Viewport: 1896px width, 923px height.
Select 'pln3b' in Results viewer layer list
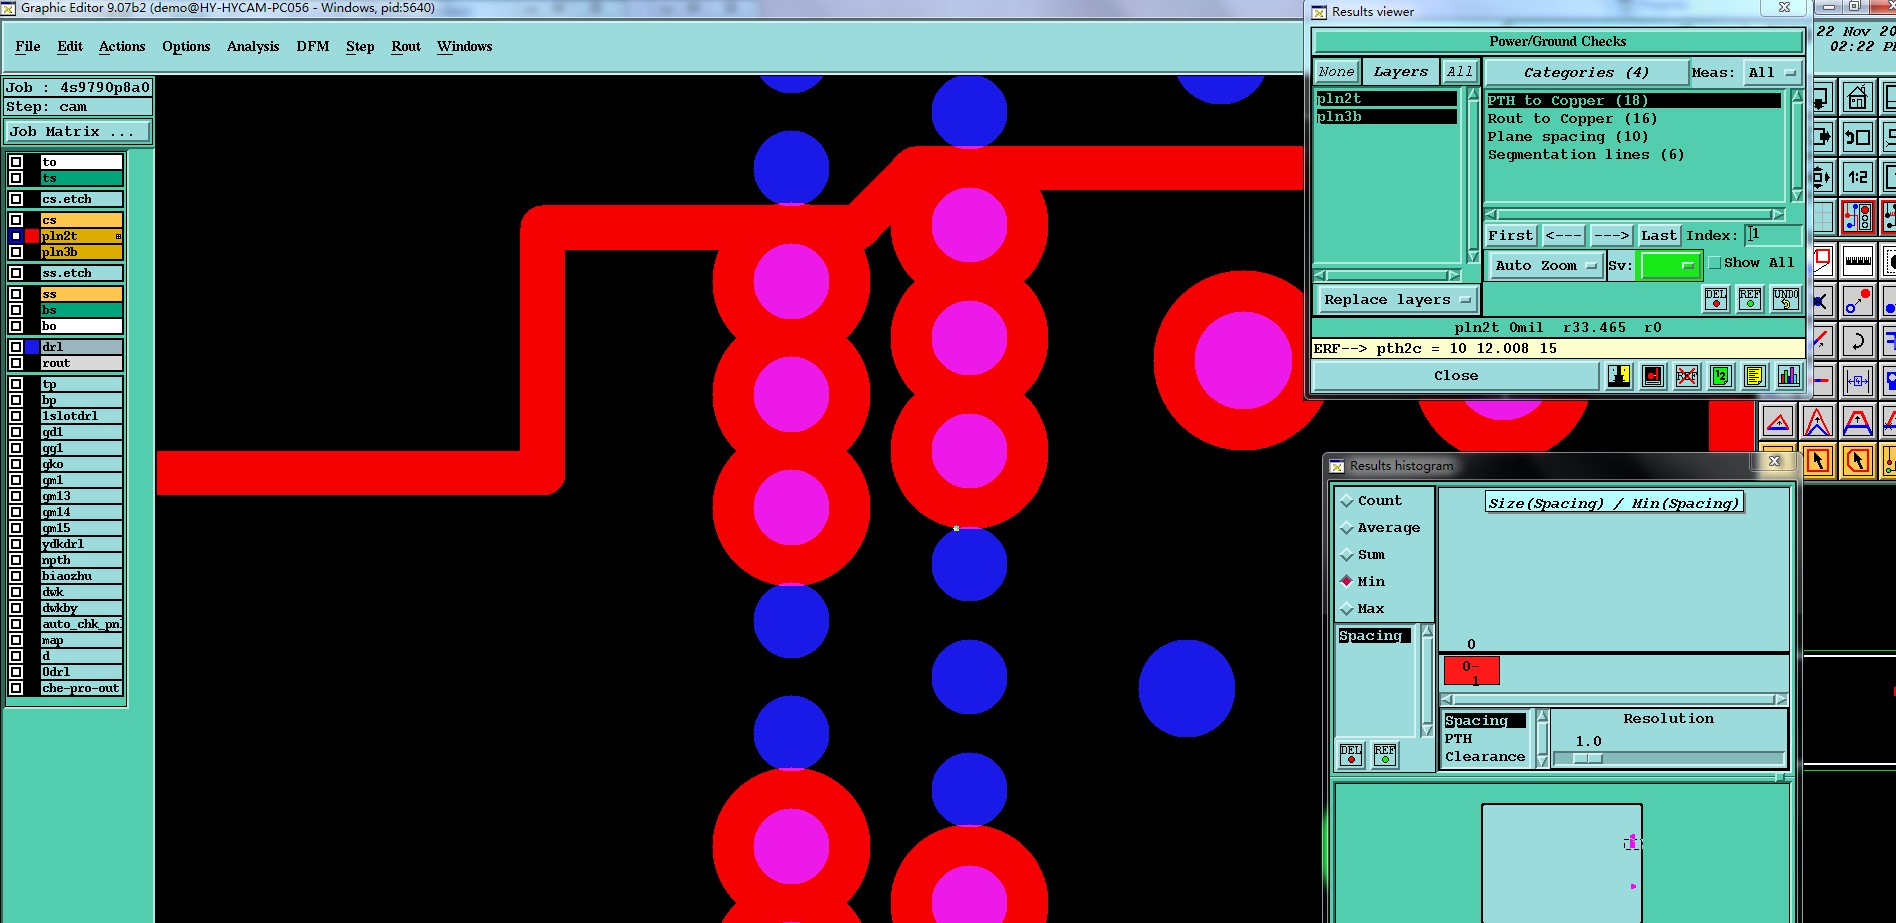(x=1387, y=116)
